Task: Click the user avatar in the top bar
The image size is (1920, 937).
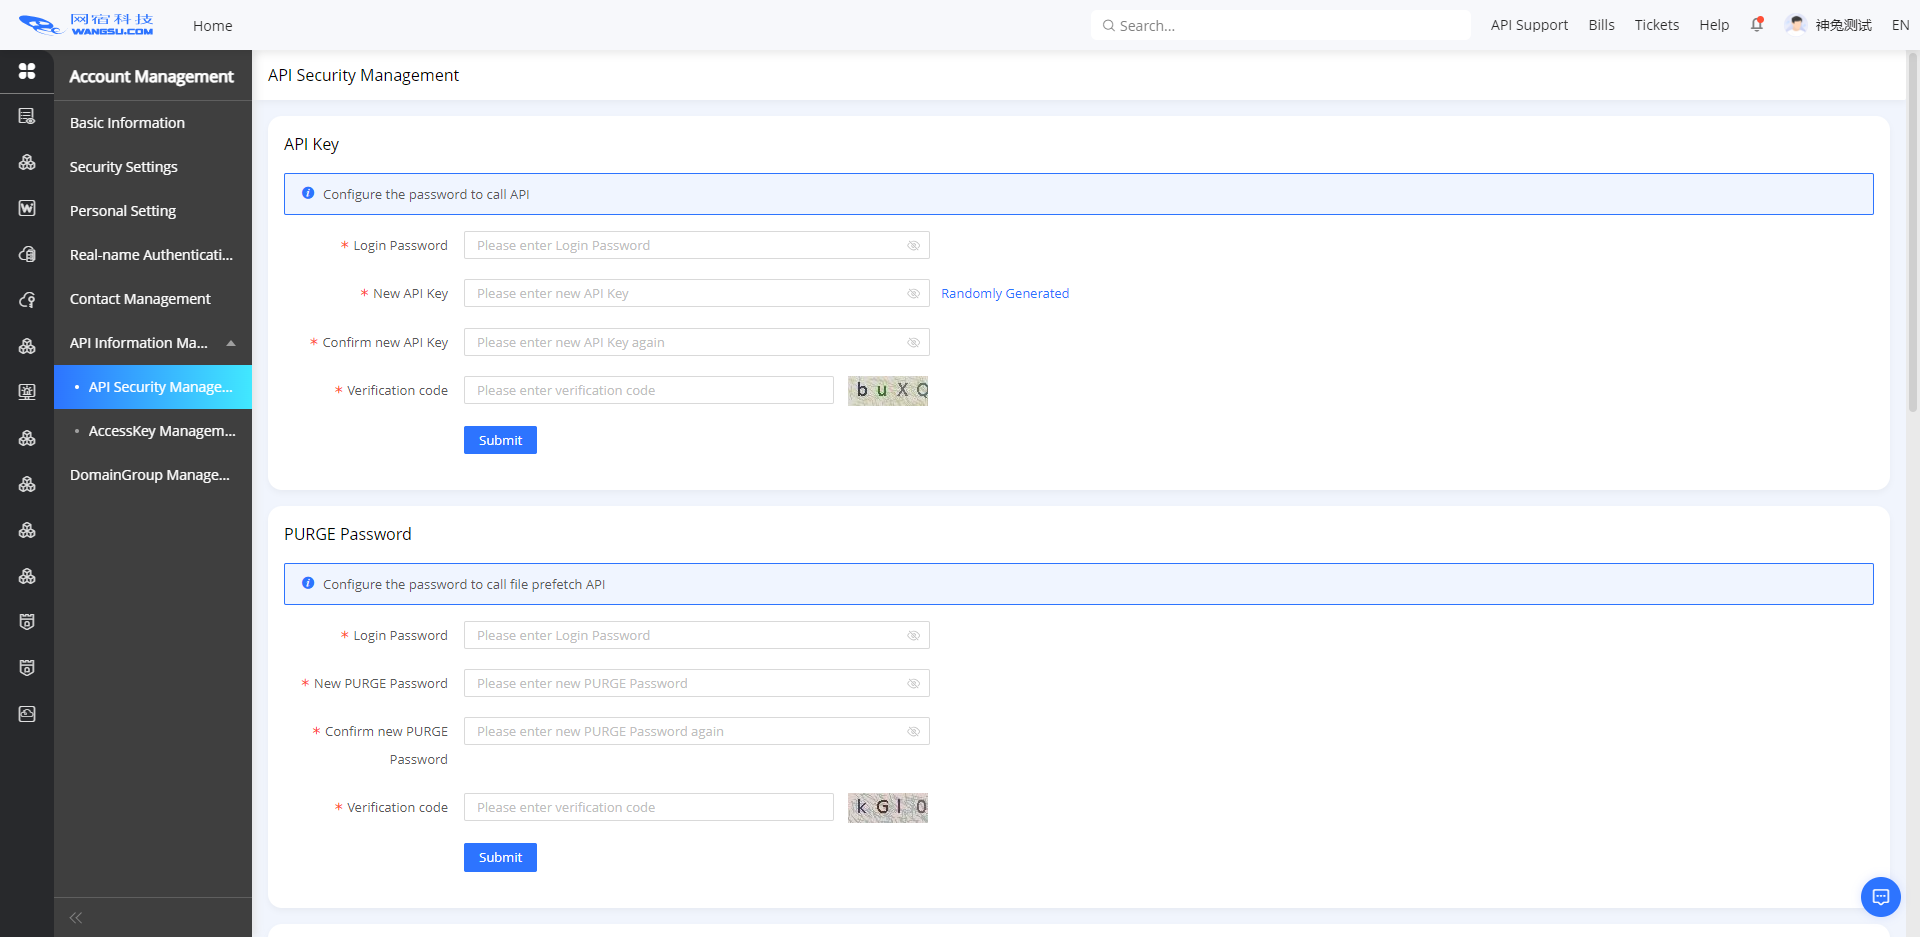Action: [1796, 23]
